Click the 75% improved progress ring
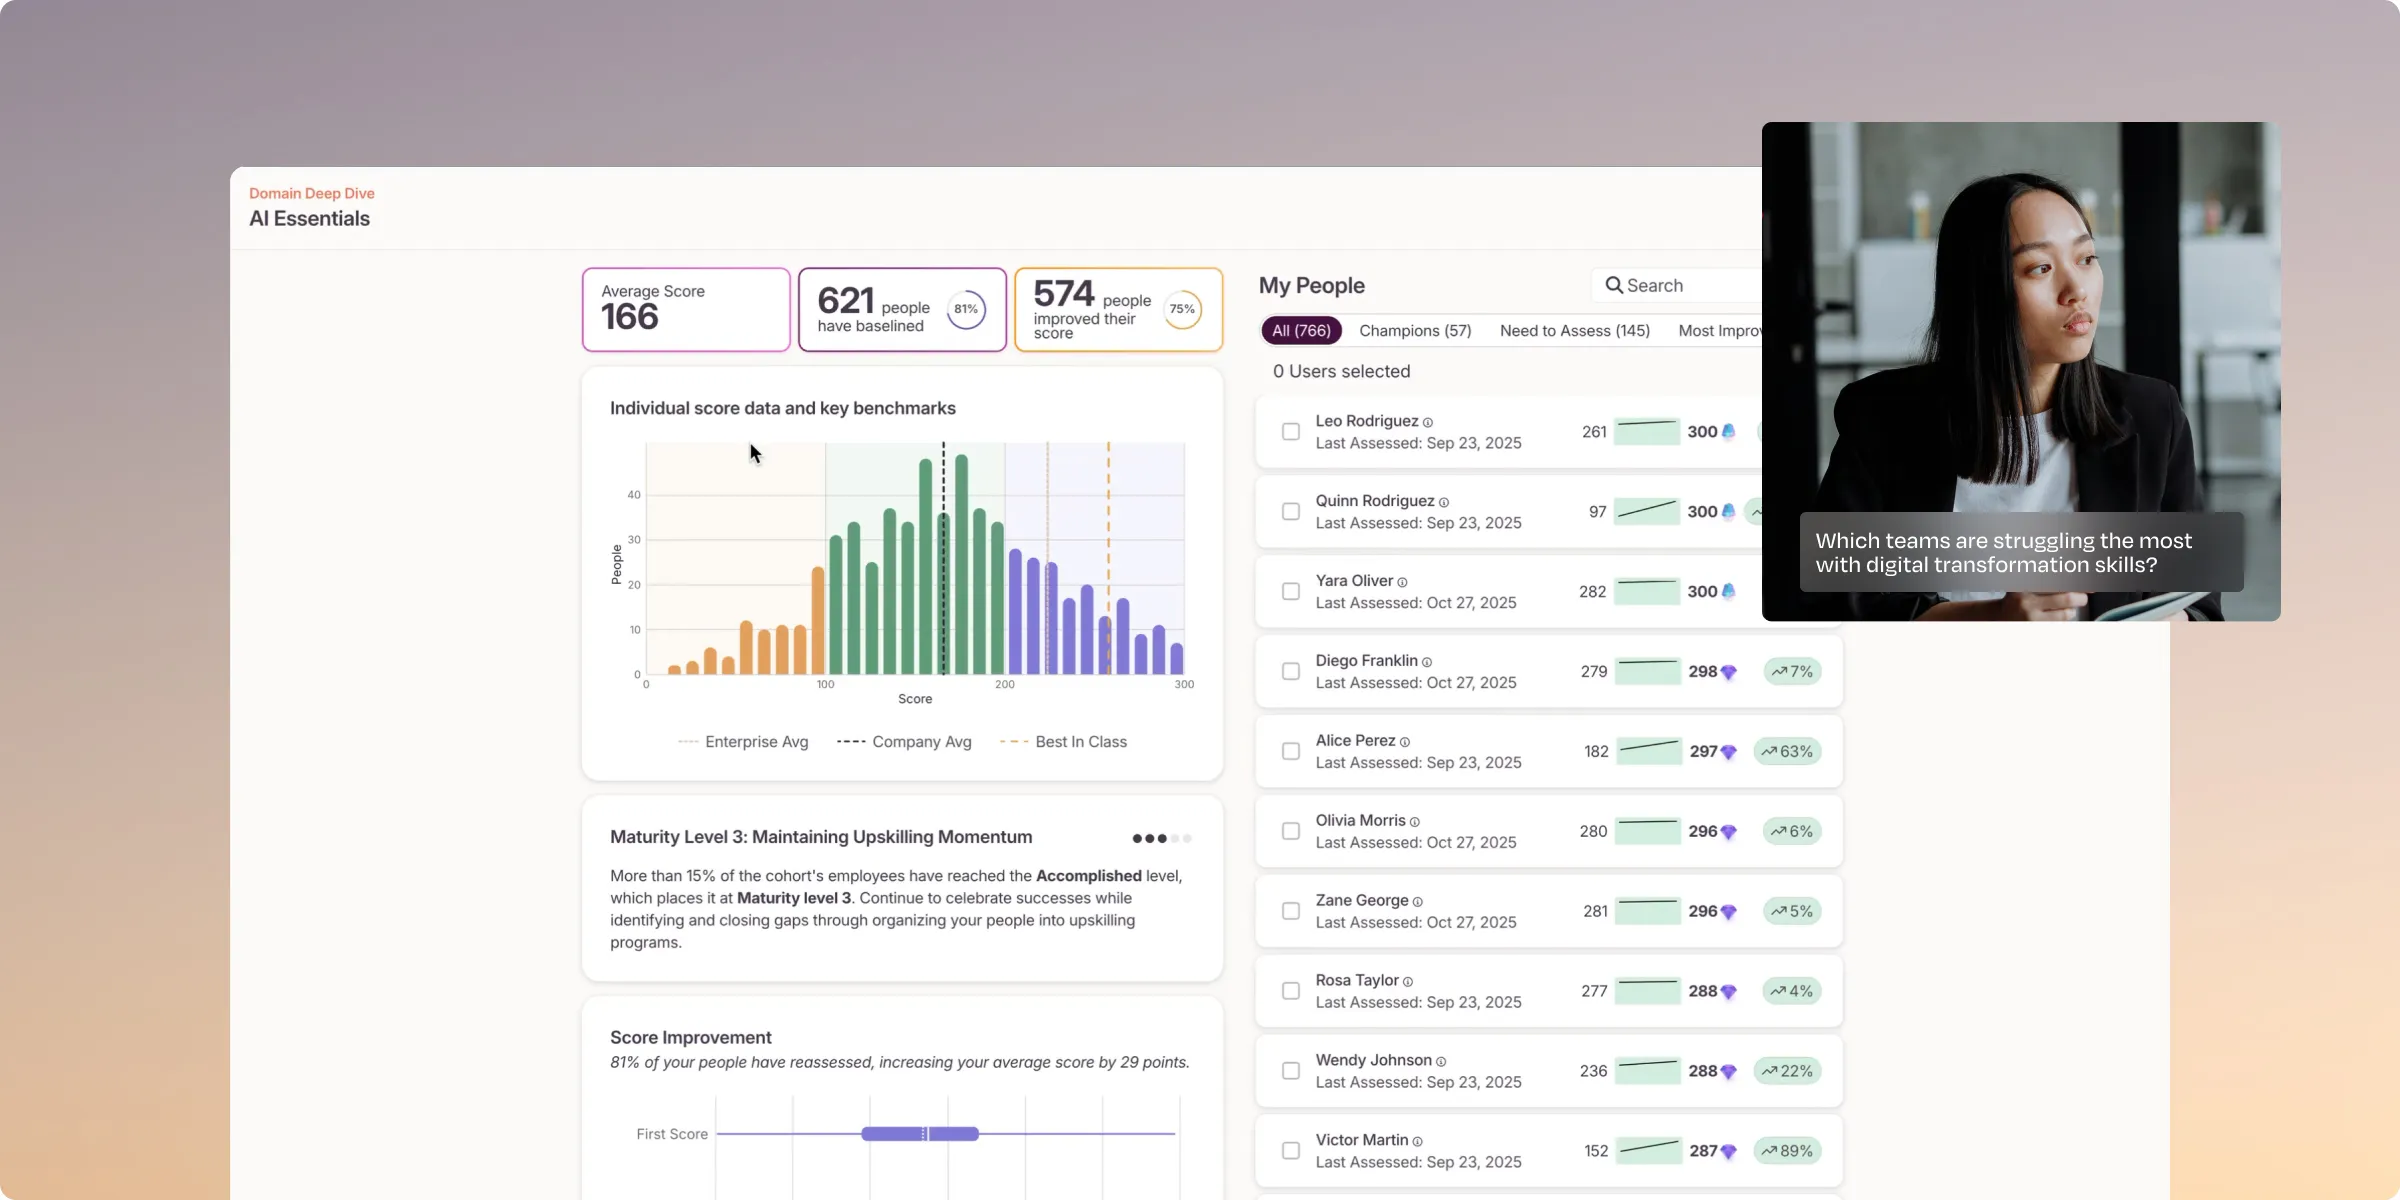The width and height of the screenshot is (2400, 1200). 1182,309
